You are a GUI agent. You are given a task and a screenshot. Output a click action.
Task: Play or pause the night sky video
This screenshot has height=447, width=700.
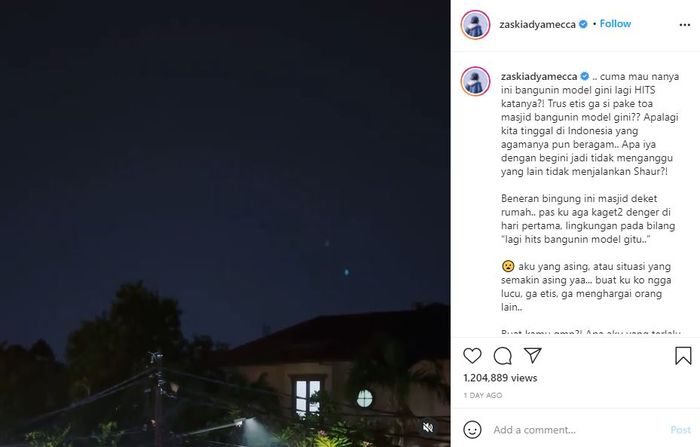point(225,223)
